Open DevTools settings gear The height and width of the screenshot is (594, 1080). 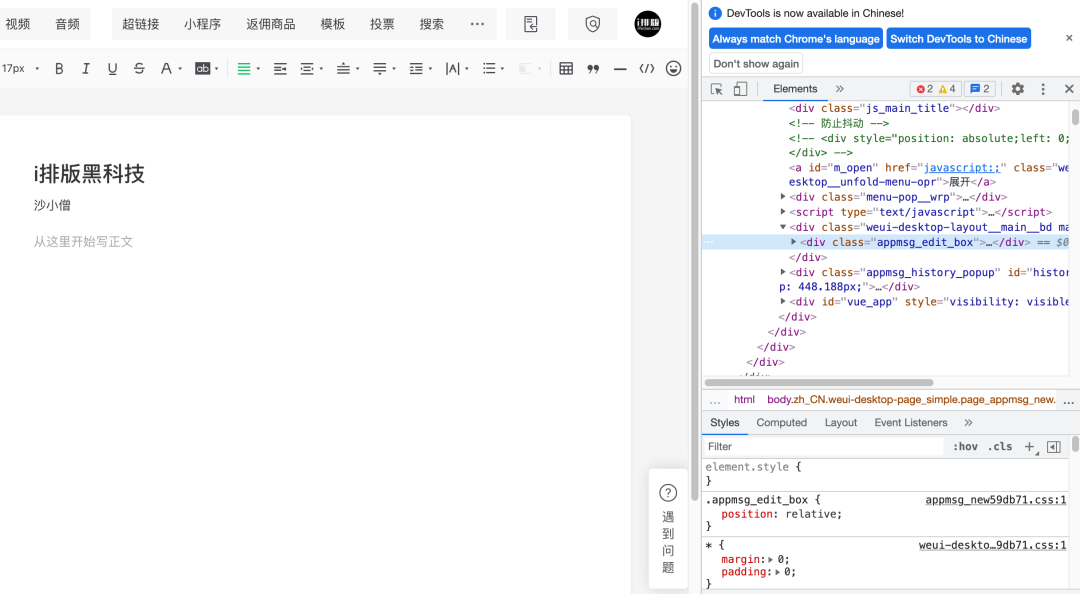(1017, 89)
